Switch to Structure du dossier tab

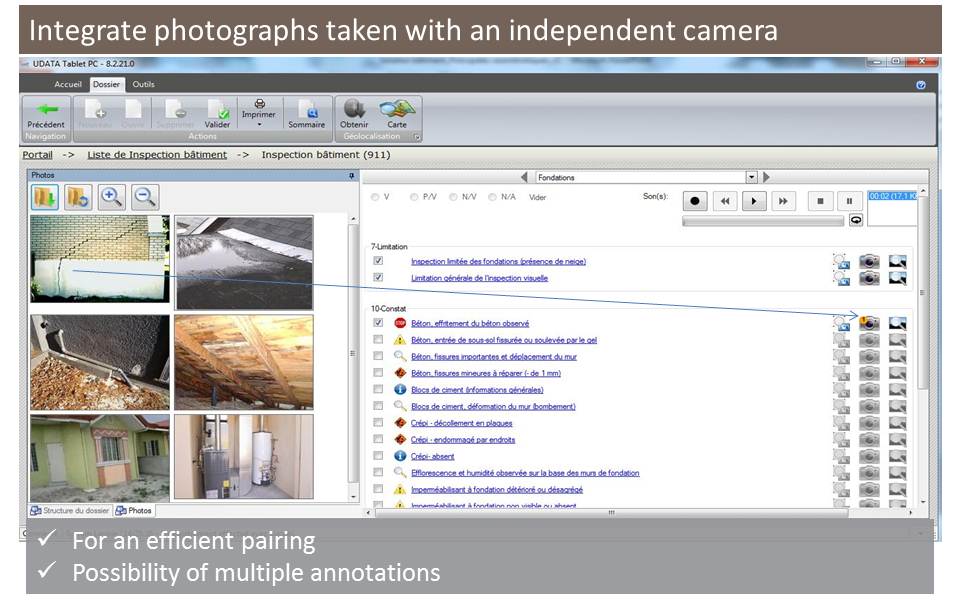click(x=69, y=510)
